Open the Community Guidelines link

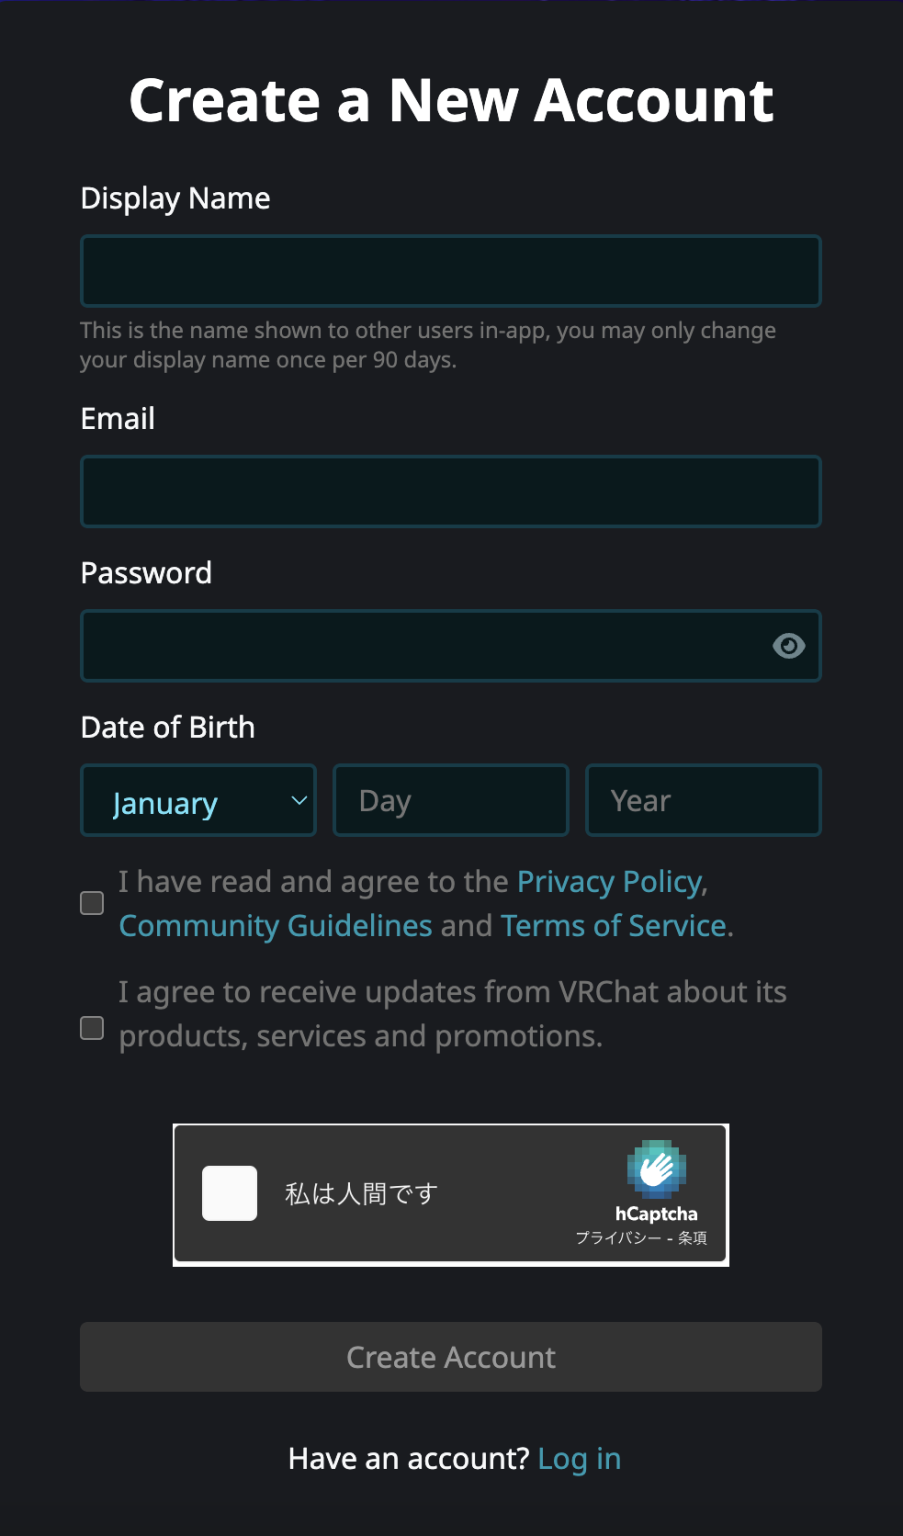pos(274,925)
